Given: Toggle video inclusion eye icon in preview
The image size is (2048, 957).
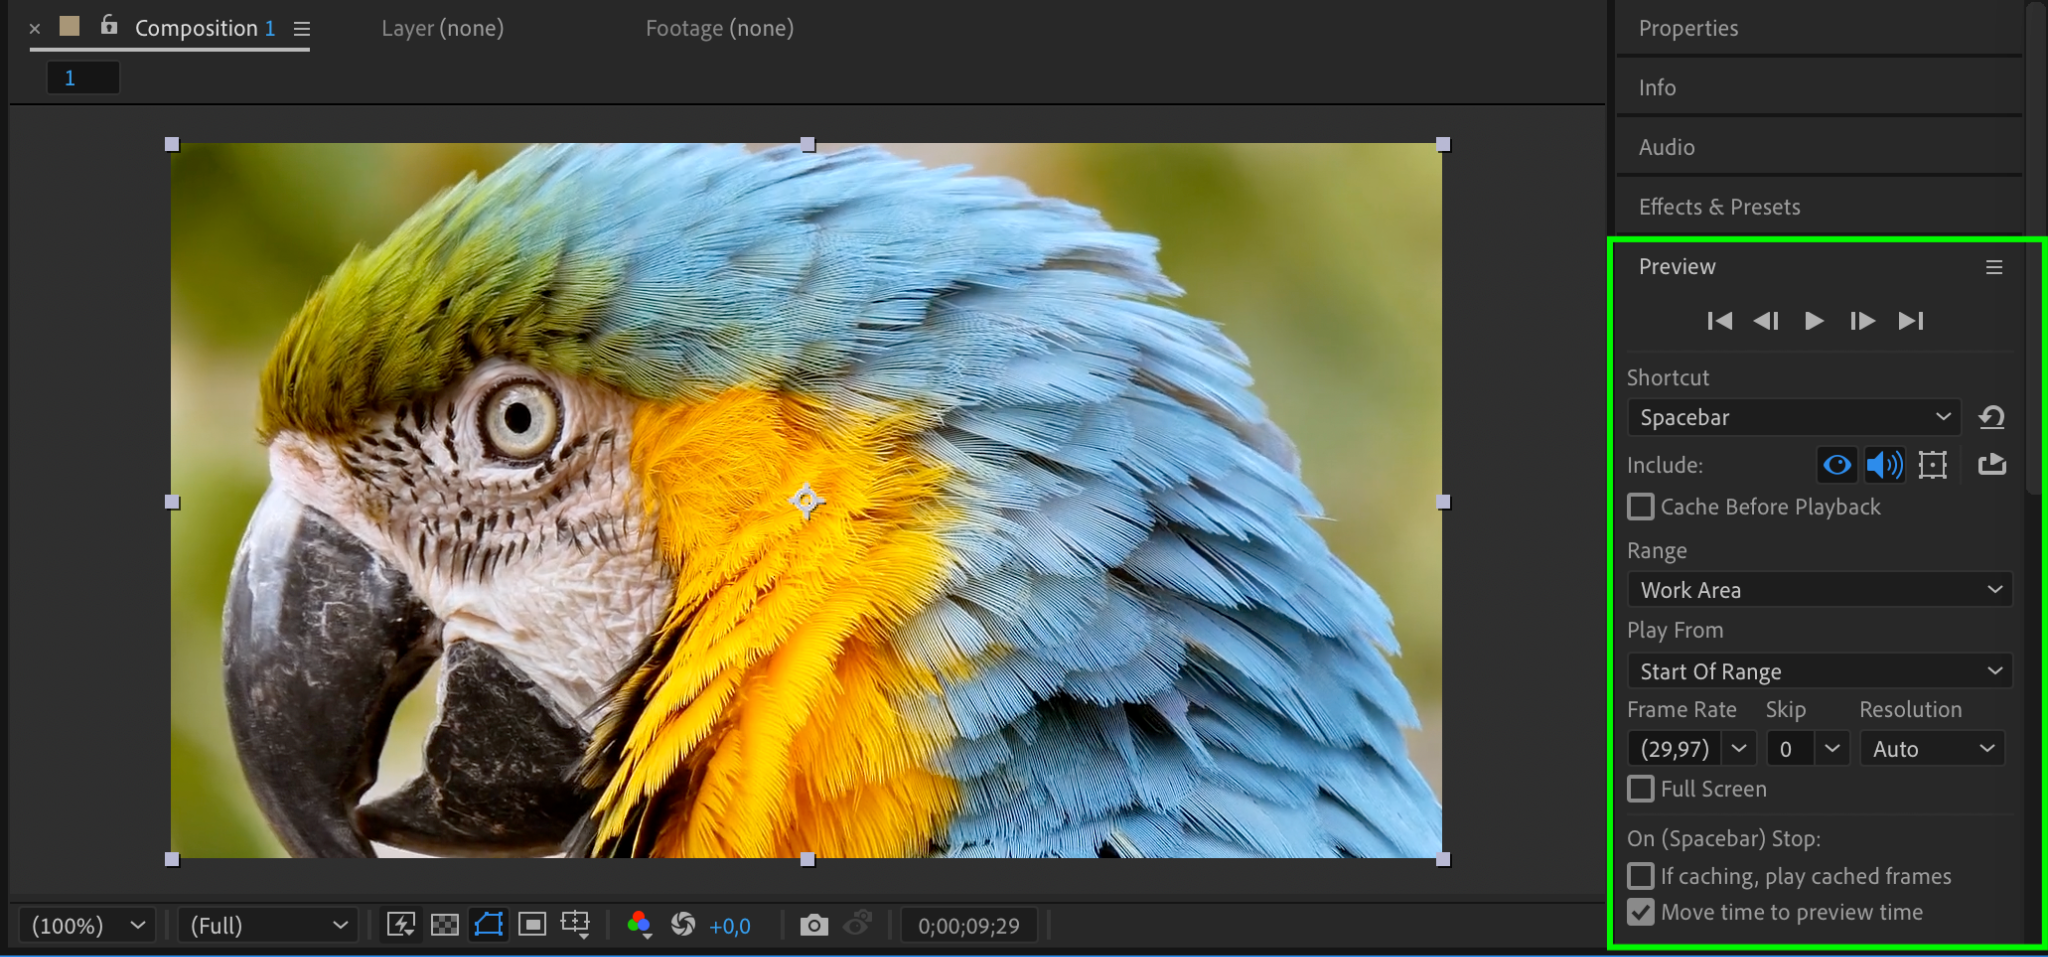Looking at the screenshot, I should point(1836,465).
